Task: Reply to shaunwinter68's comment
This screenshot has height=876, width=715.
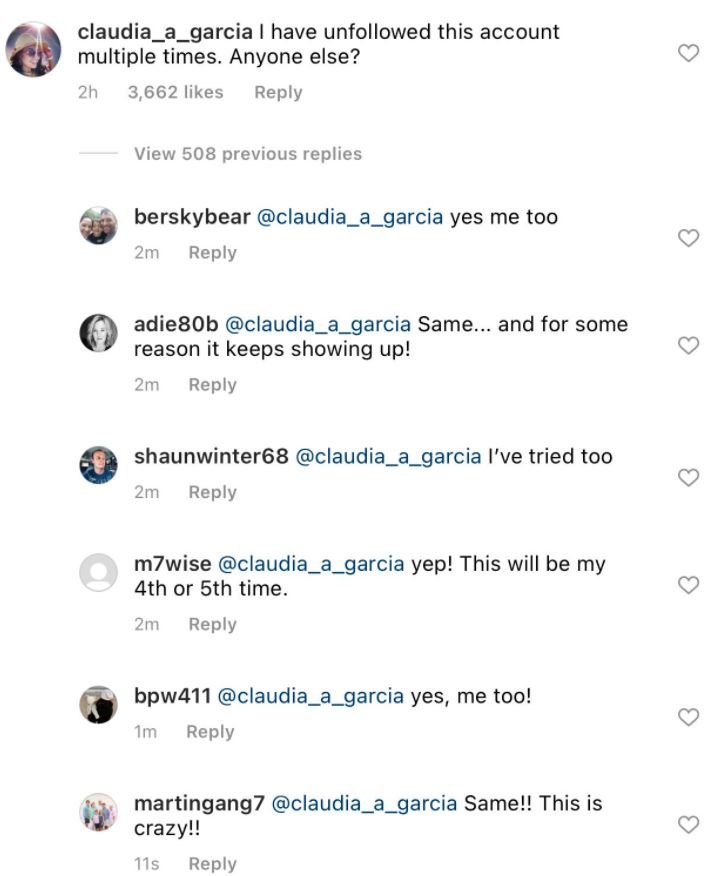Action: pos(212,492)
